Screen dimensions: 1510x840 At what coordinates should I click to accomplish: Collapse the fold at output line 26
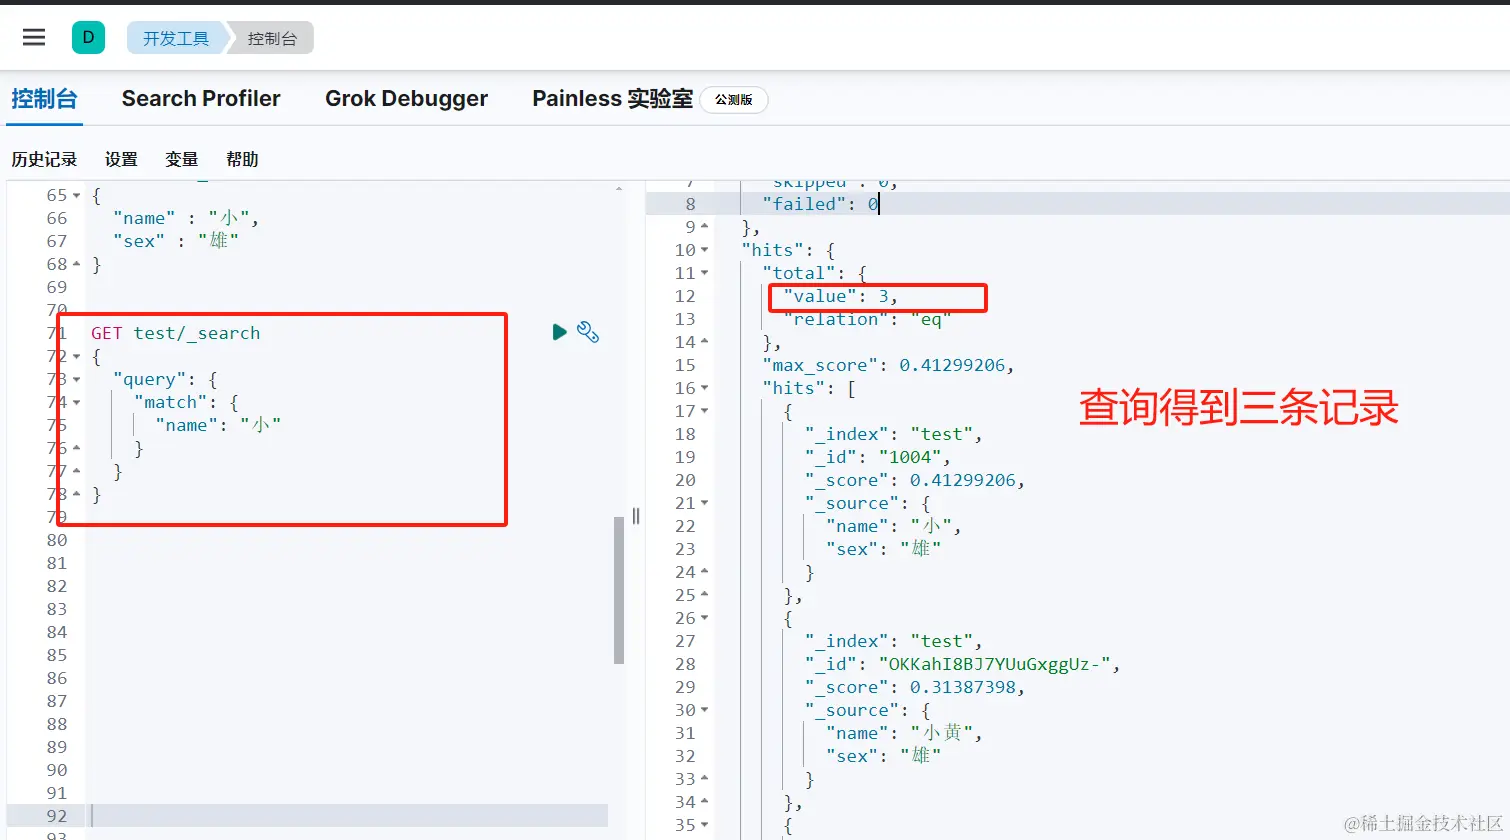[x=704, y=618]
